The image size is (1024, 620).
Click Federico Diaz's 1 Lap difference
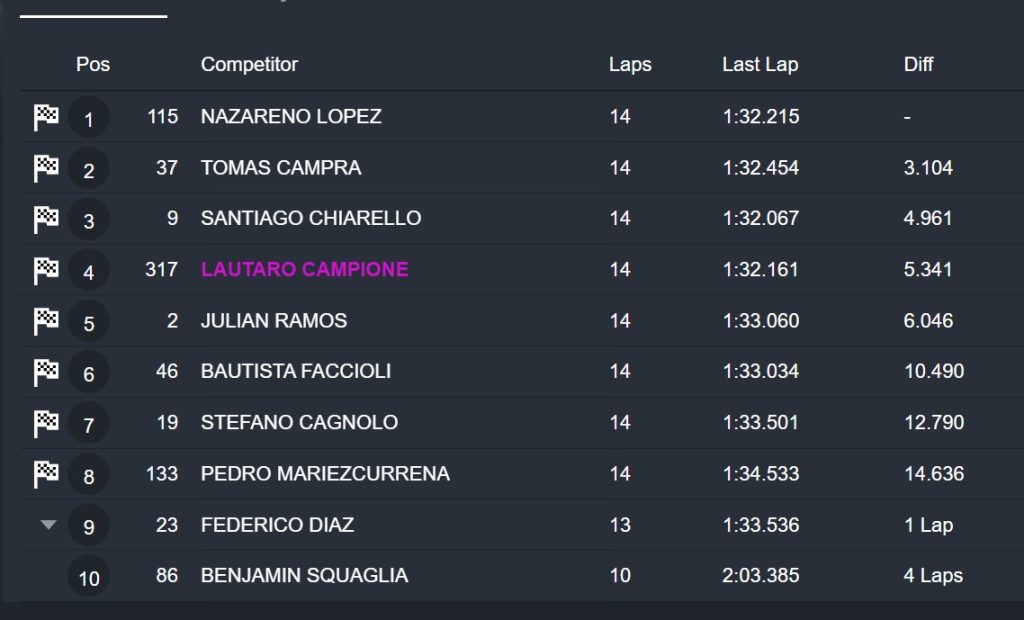928,524
